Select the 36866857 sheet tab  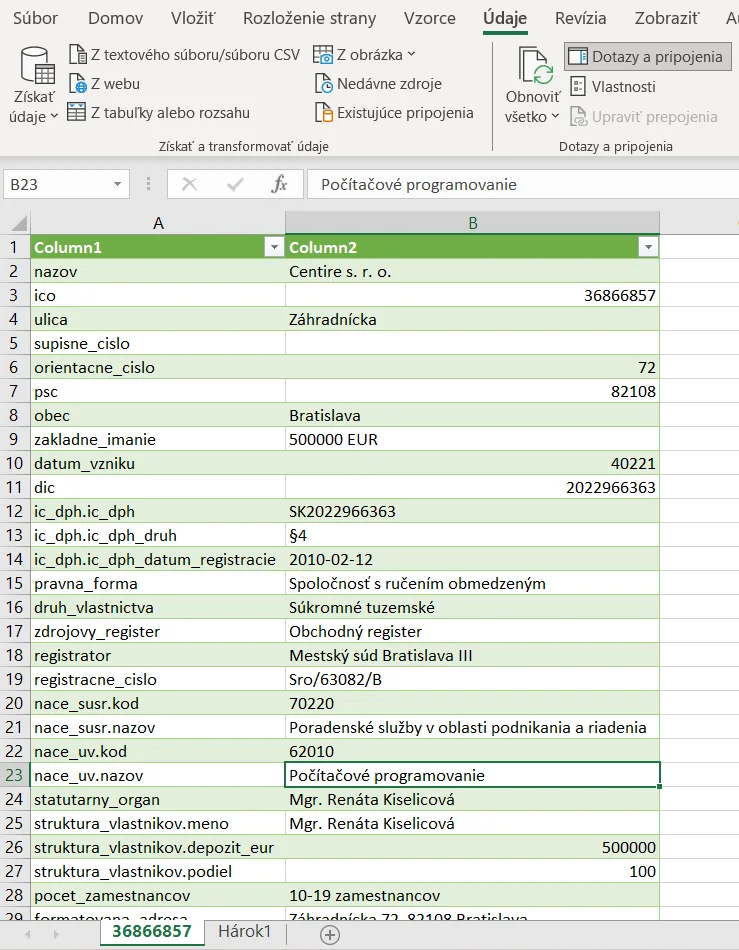coord(152,931)
